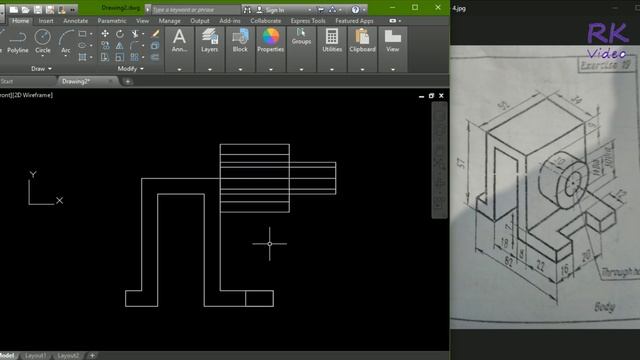Expand the Quick Access toolbar customize arrow

(73, 9)
